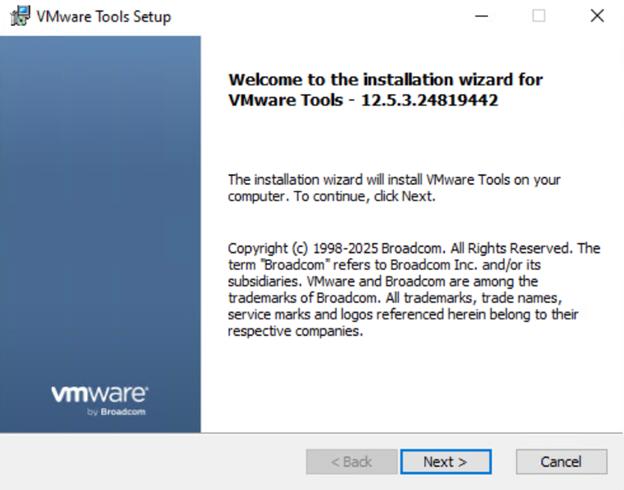Click 'respective companies' at the paragraph end
The height and width of the screenshot is (490, 624).
295,331
